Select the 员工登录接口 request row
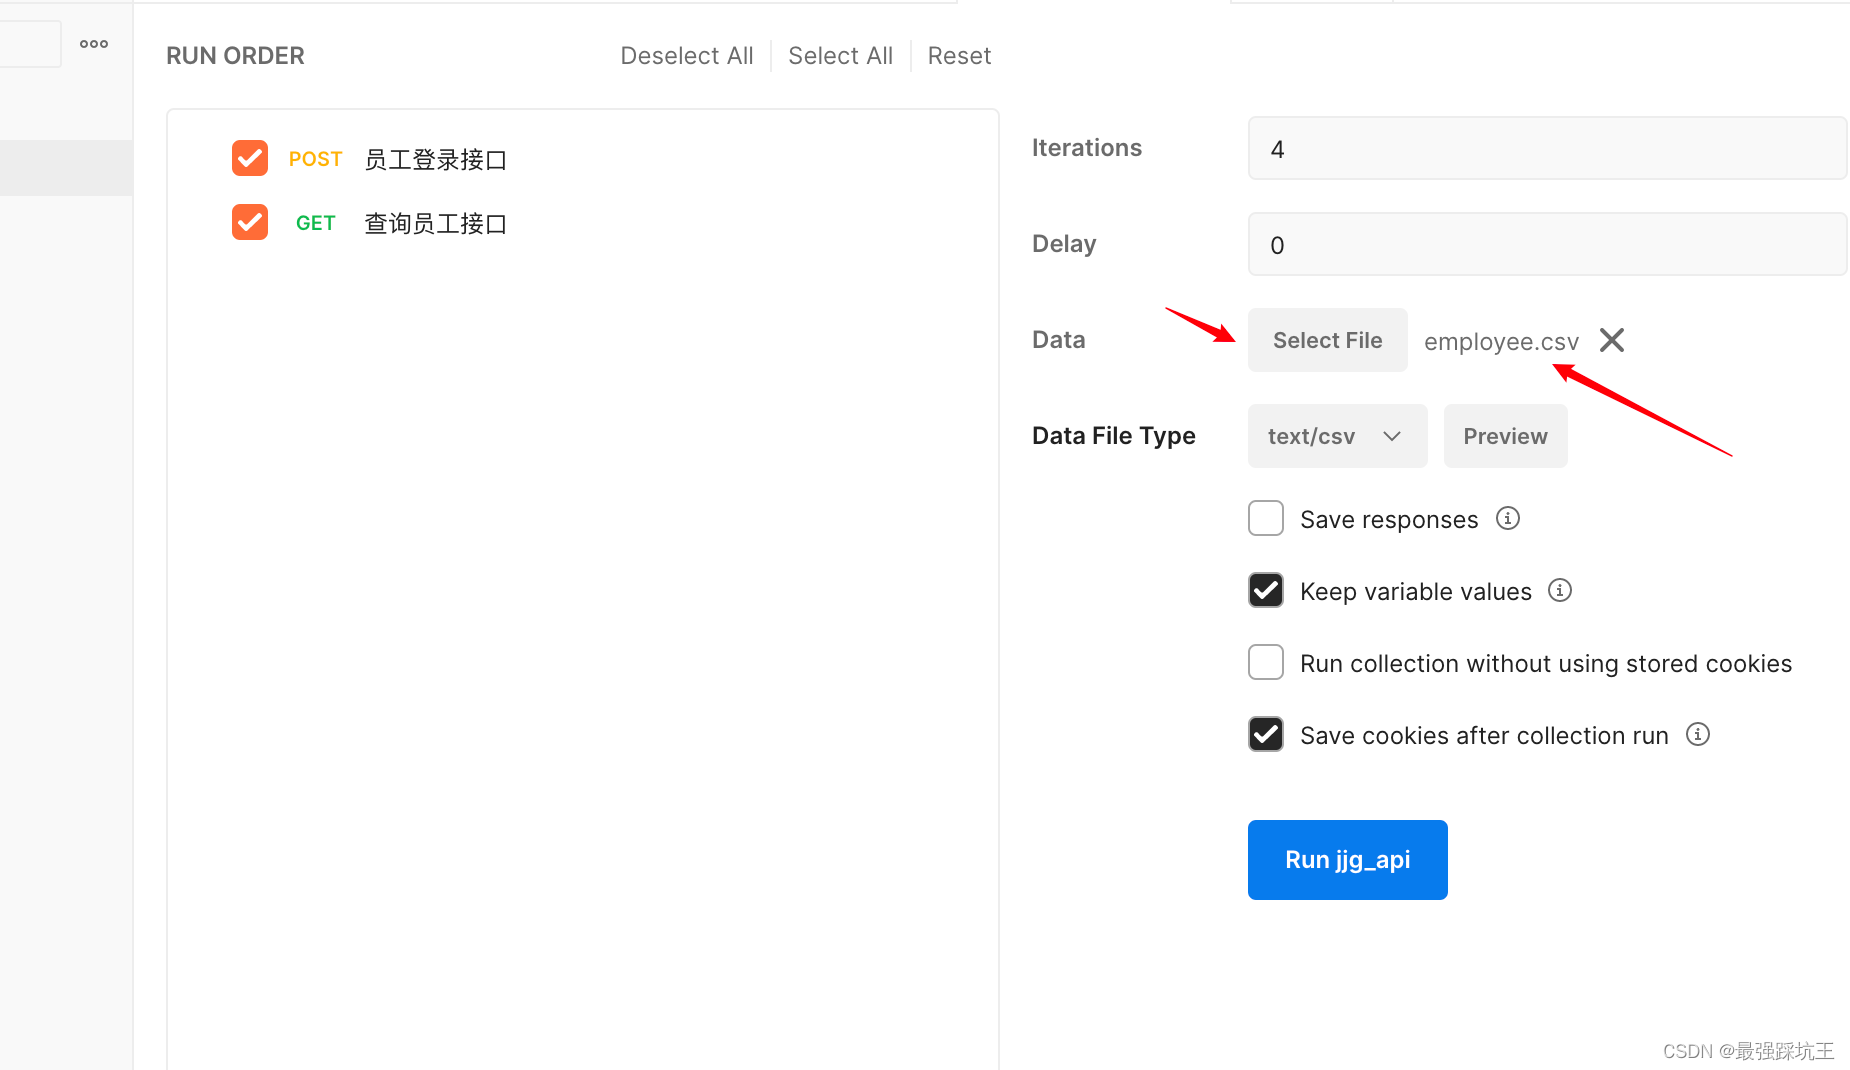1850x1070 pixels. pyautogui.click(x=435, y=159)
